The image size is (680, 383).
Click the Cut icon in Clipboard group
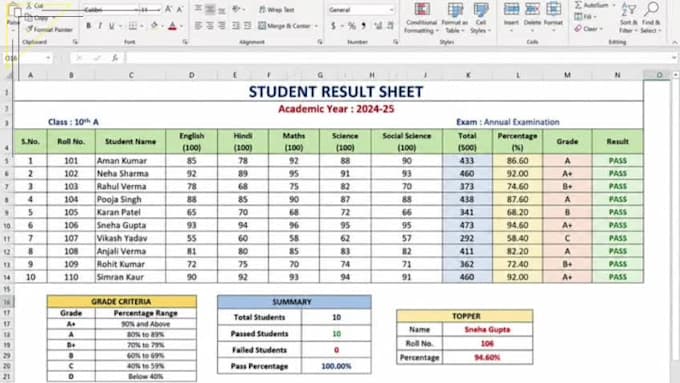[29, 6]
